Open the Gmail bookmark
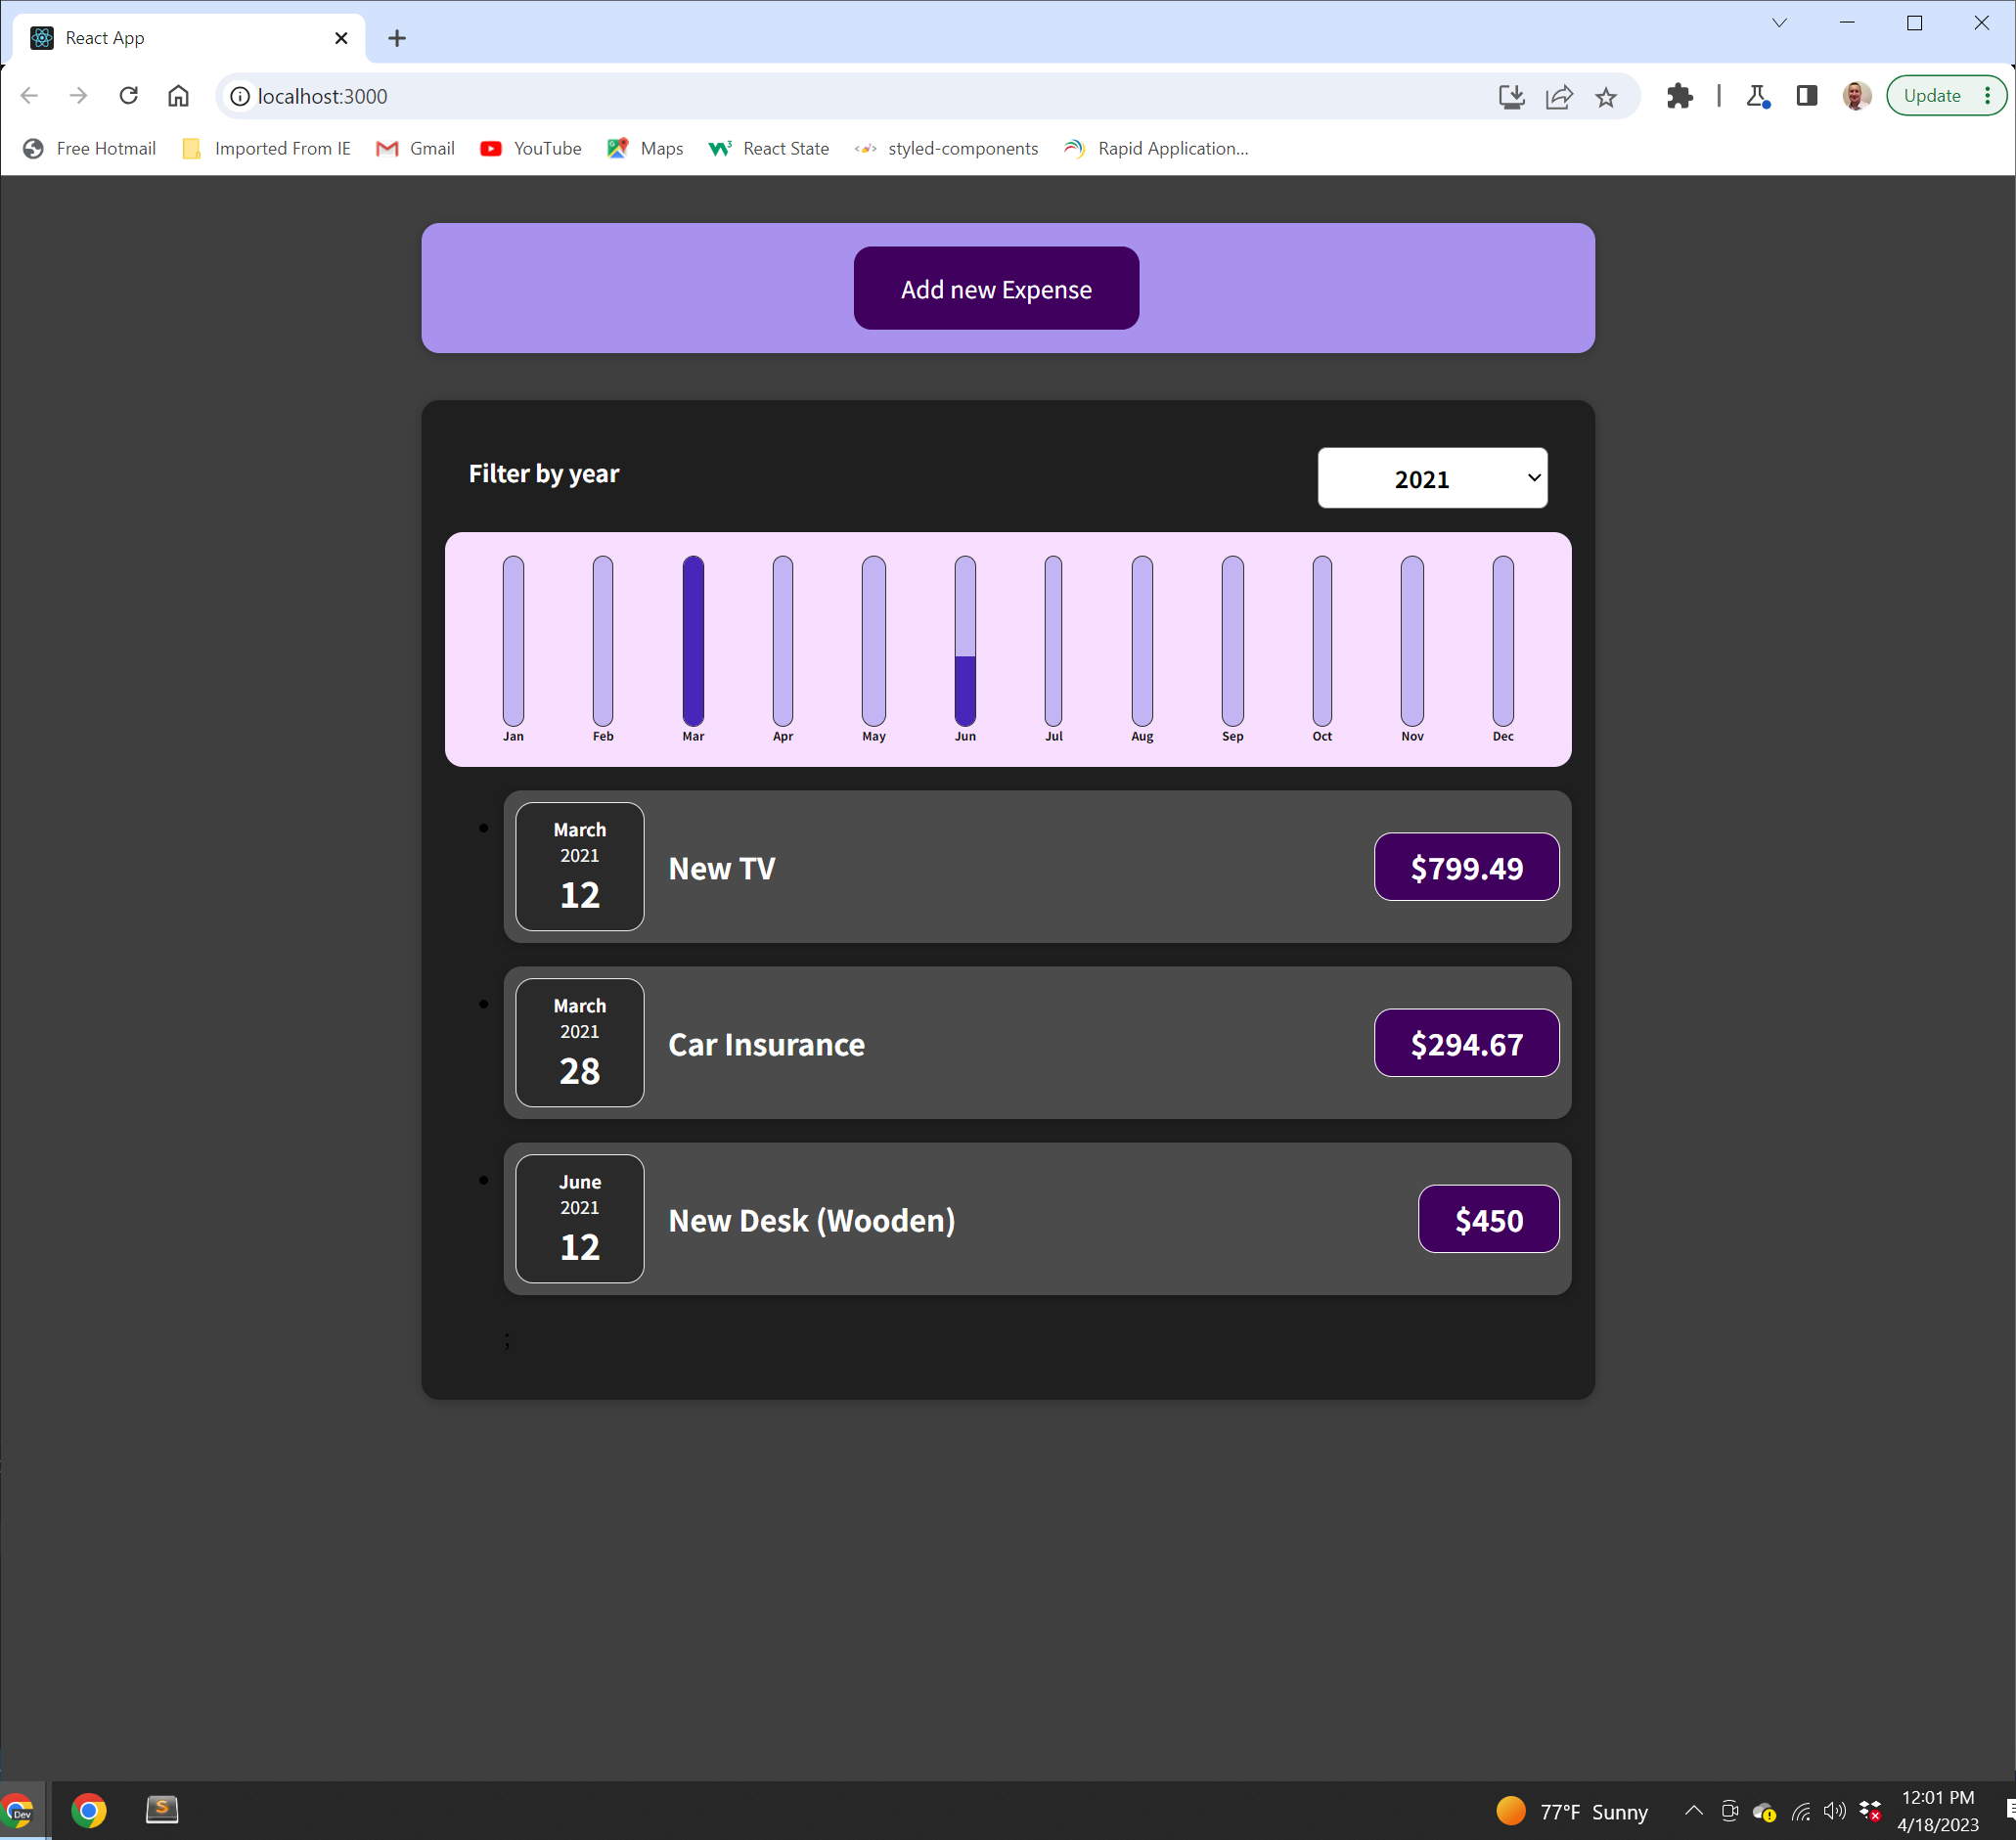The width and height of the screenshot is (2016, 1840). tap(415, 149)
